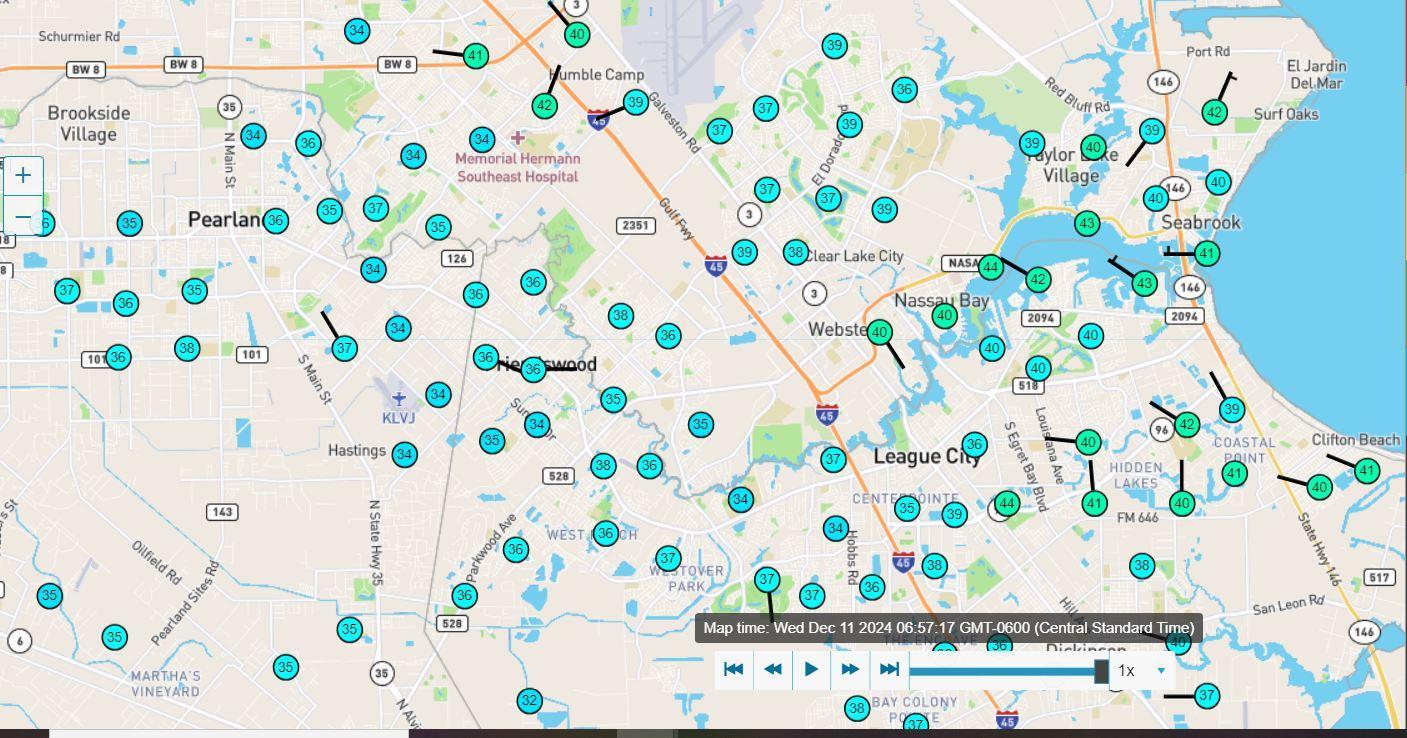Screen dimensions: 1407x738
Task: Play the map time animation
Action: point(811,670)
